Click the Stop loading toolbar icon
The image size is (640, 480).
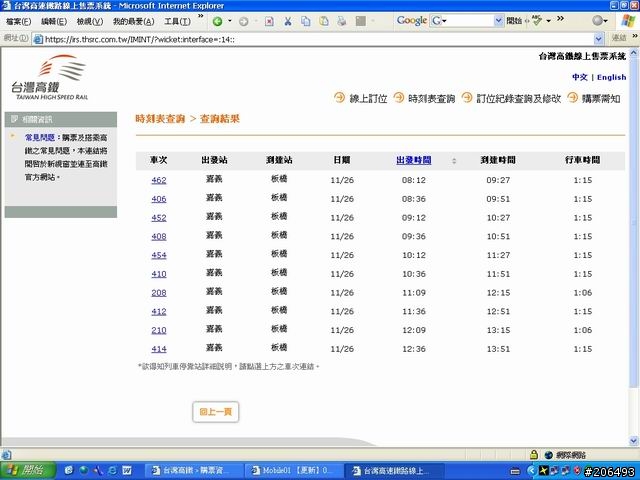(269, 21)
